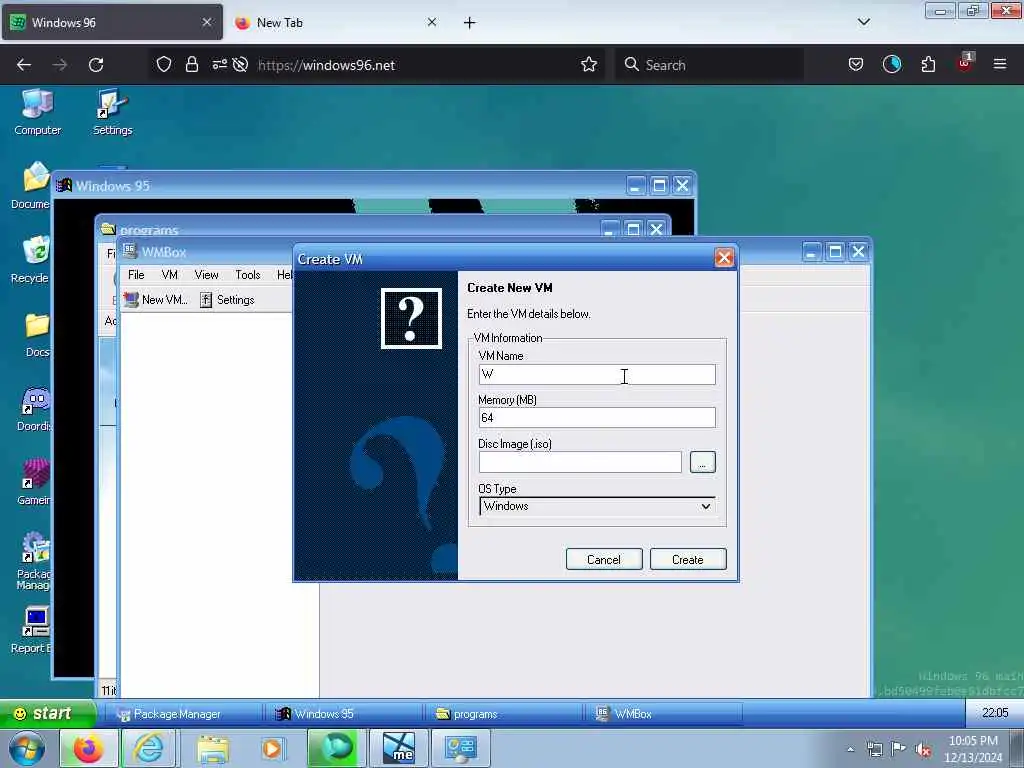Open the Firefox hamburger application menu
1024x768 pixels.
999,65
